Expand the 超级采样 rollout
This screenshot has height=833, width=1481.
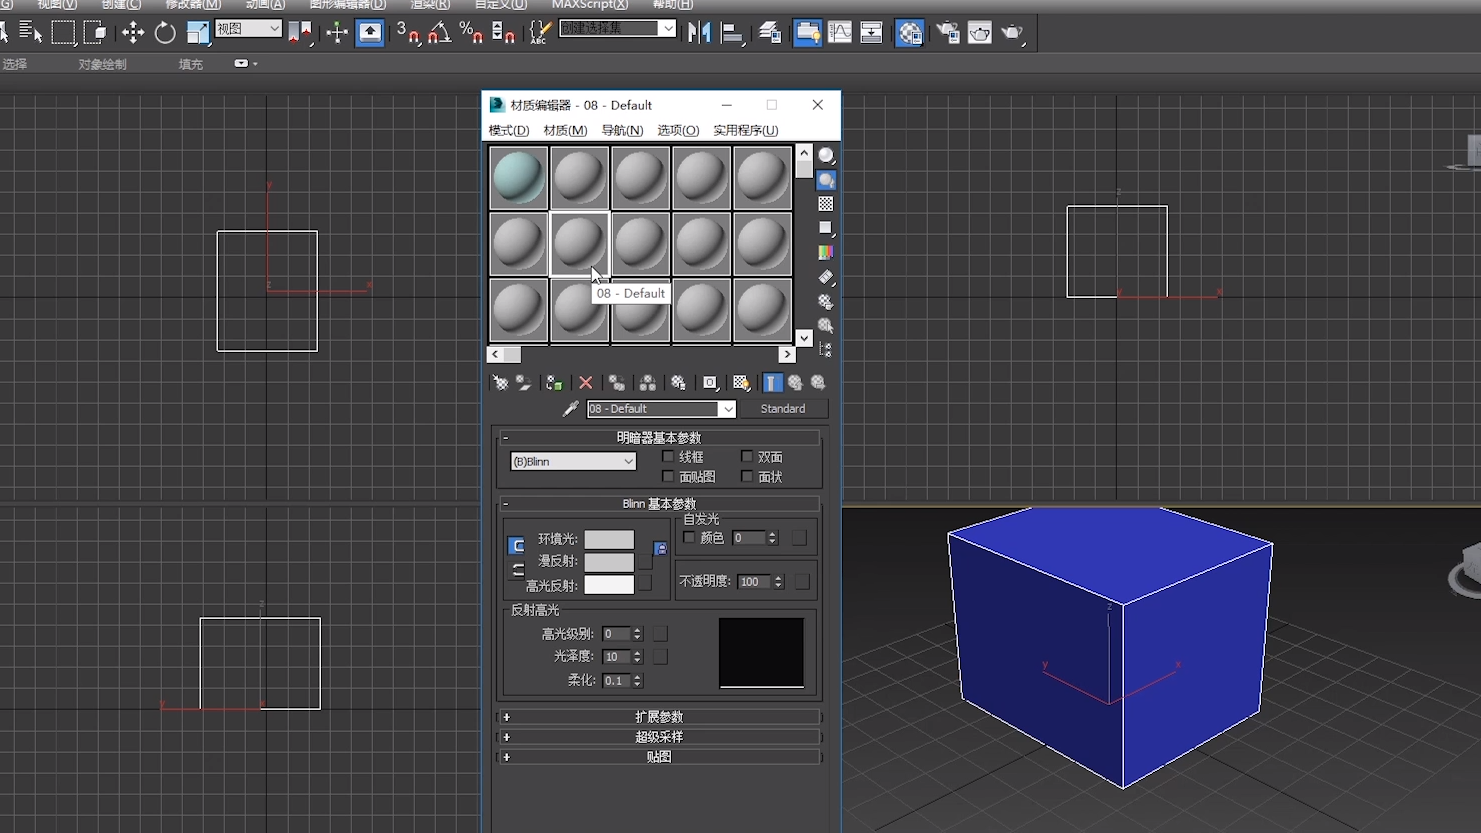tap(659, 737)
